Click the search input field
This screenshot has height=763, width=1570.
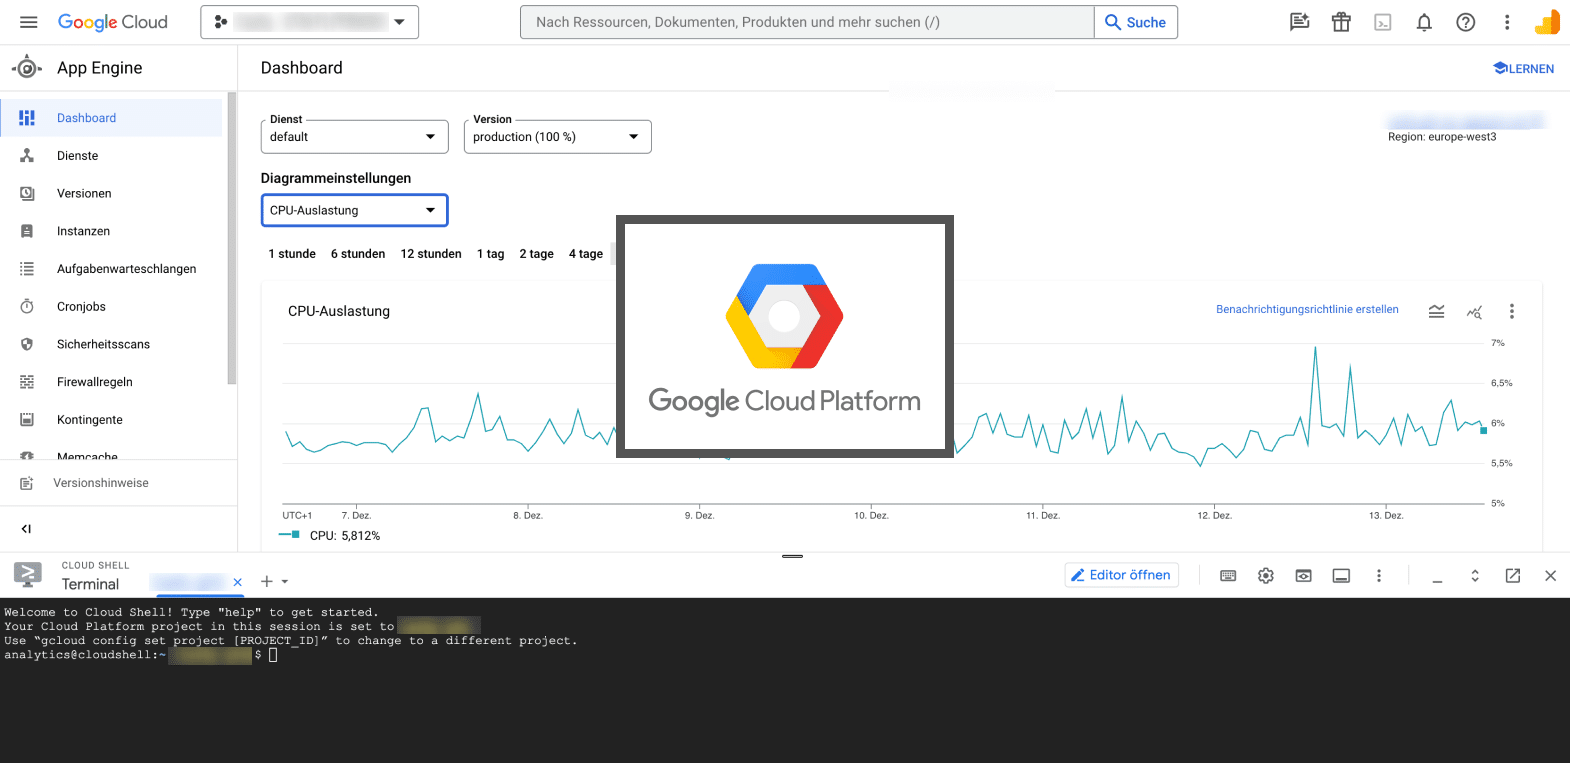tap(807, 22)
